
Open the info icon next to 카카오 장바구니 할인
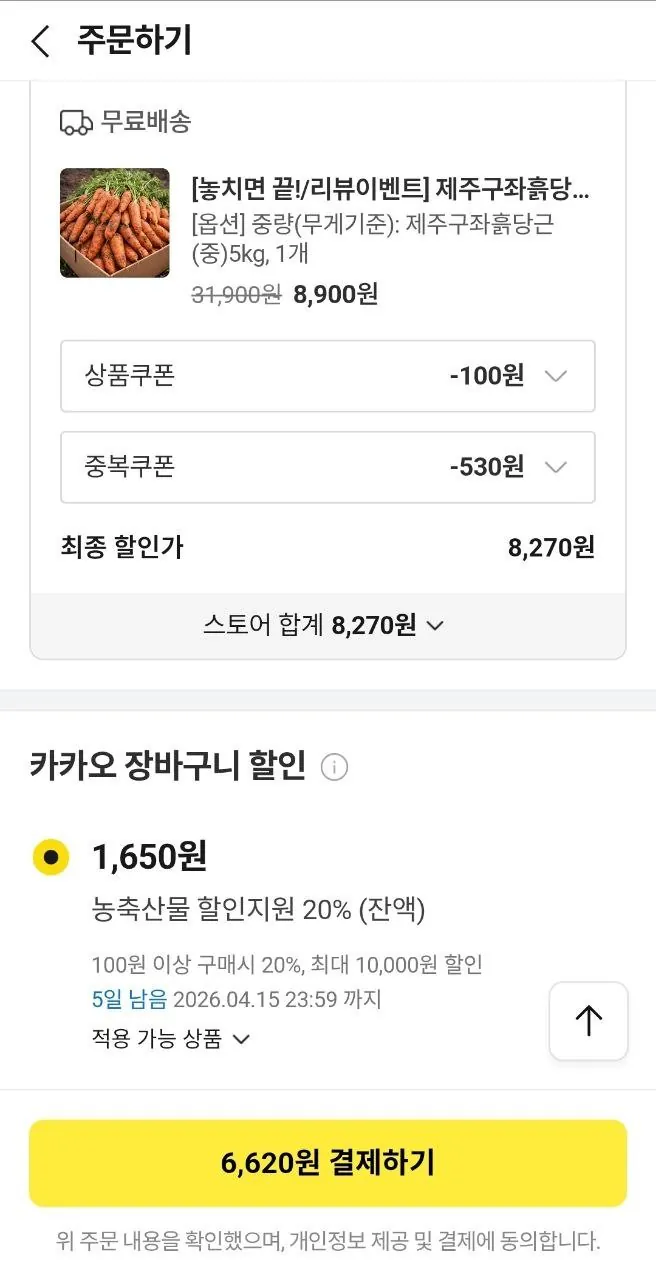pyautogui.click(x=336, y=767)
